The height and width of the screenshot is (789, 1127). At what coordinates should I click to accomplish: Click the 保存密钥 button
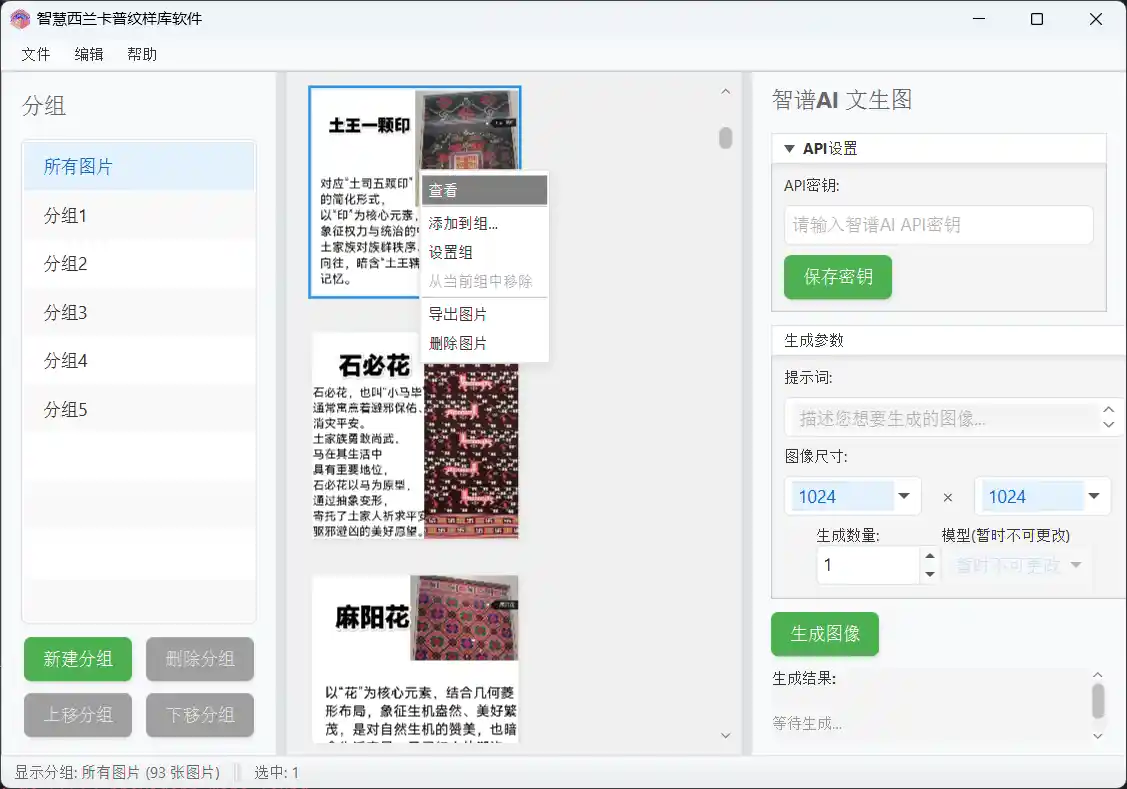(837, 277)
